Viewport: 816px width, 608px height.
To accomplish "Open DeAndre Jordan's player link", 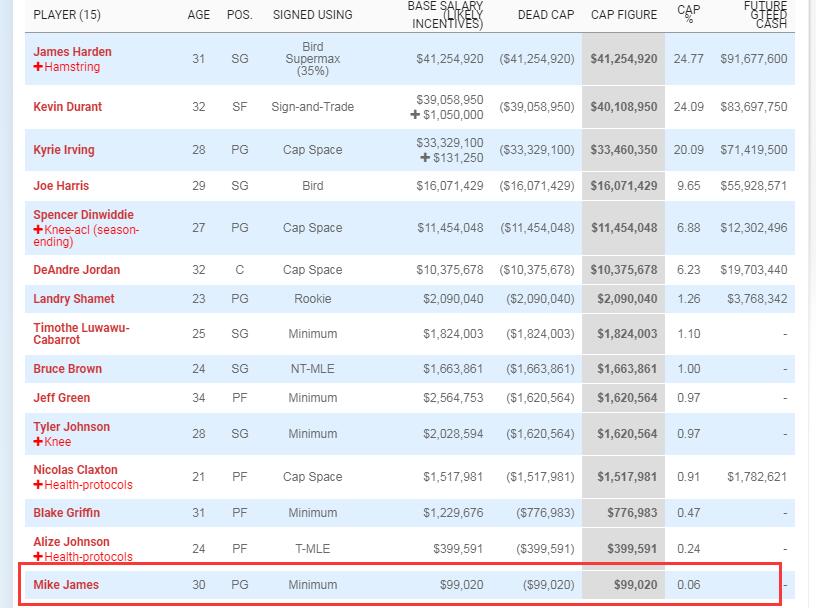I will coord(76,270).
